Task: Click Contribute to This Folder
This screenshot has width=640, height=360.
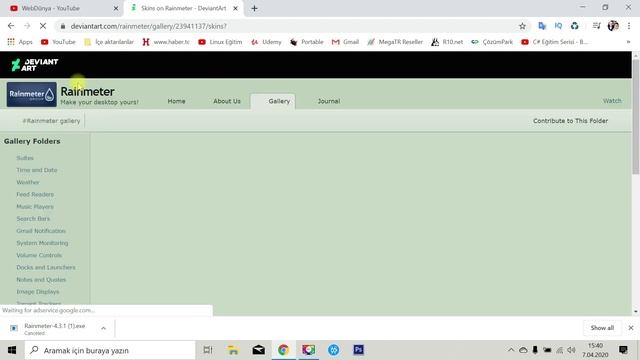Action: tap(570, 121)
